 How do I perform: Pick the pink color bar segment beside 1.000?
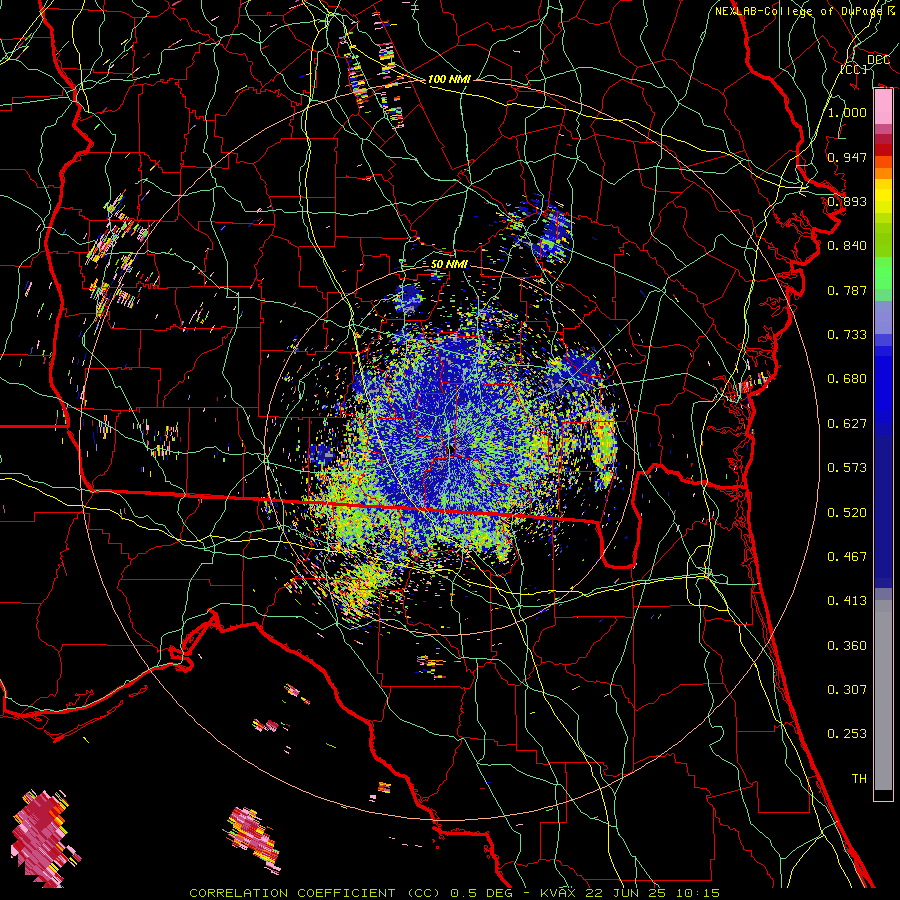(883, 107)
